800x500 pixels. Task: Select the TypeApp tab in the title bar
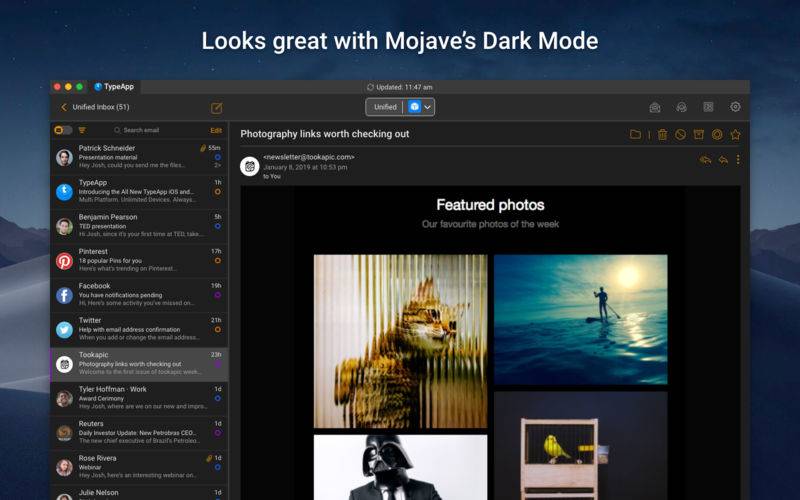tap(114, 87)
